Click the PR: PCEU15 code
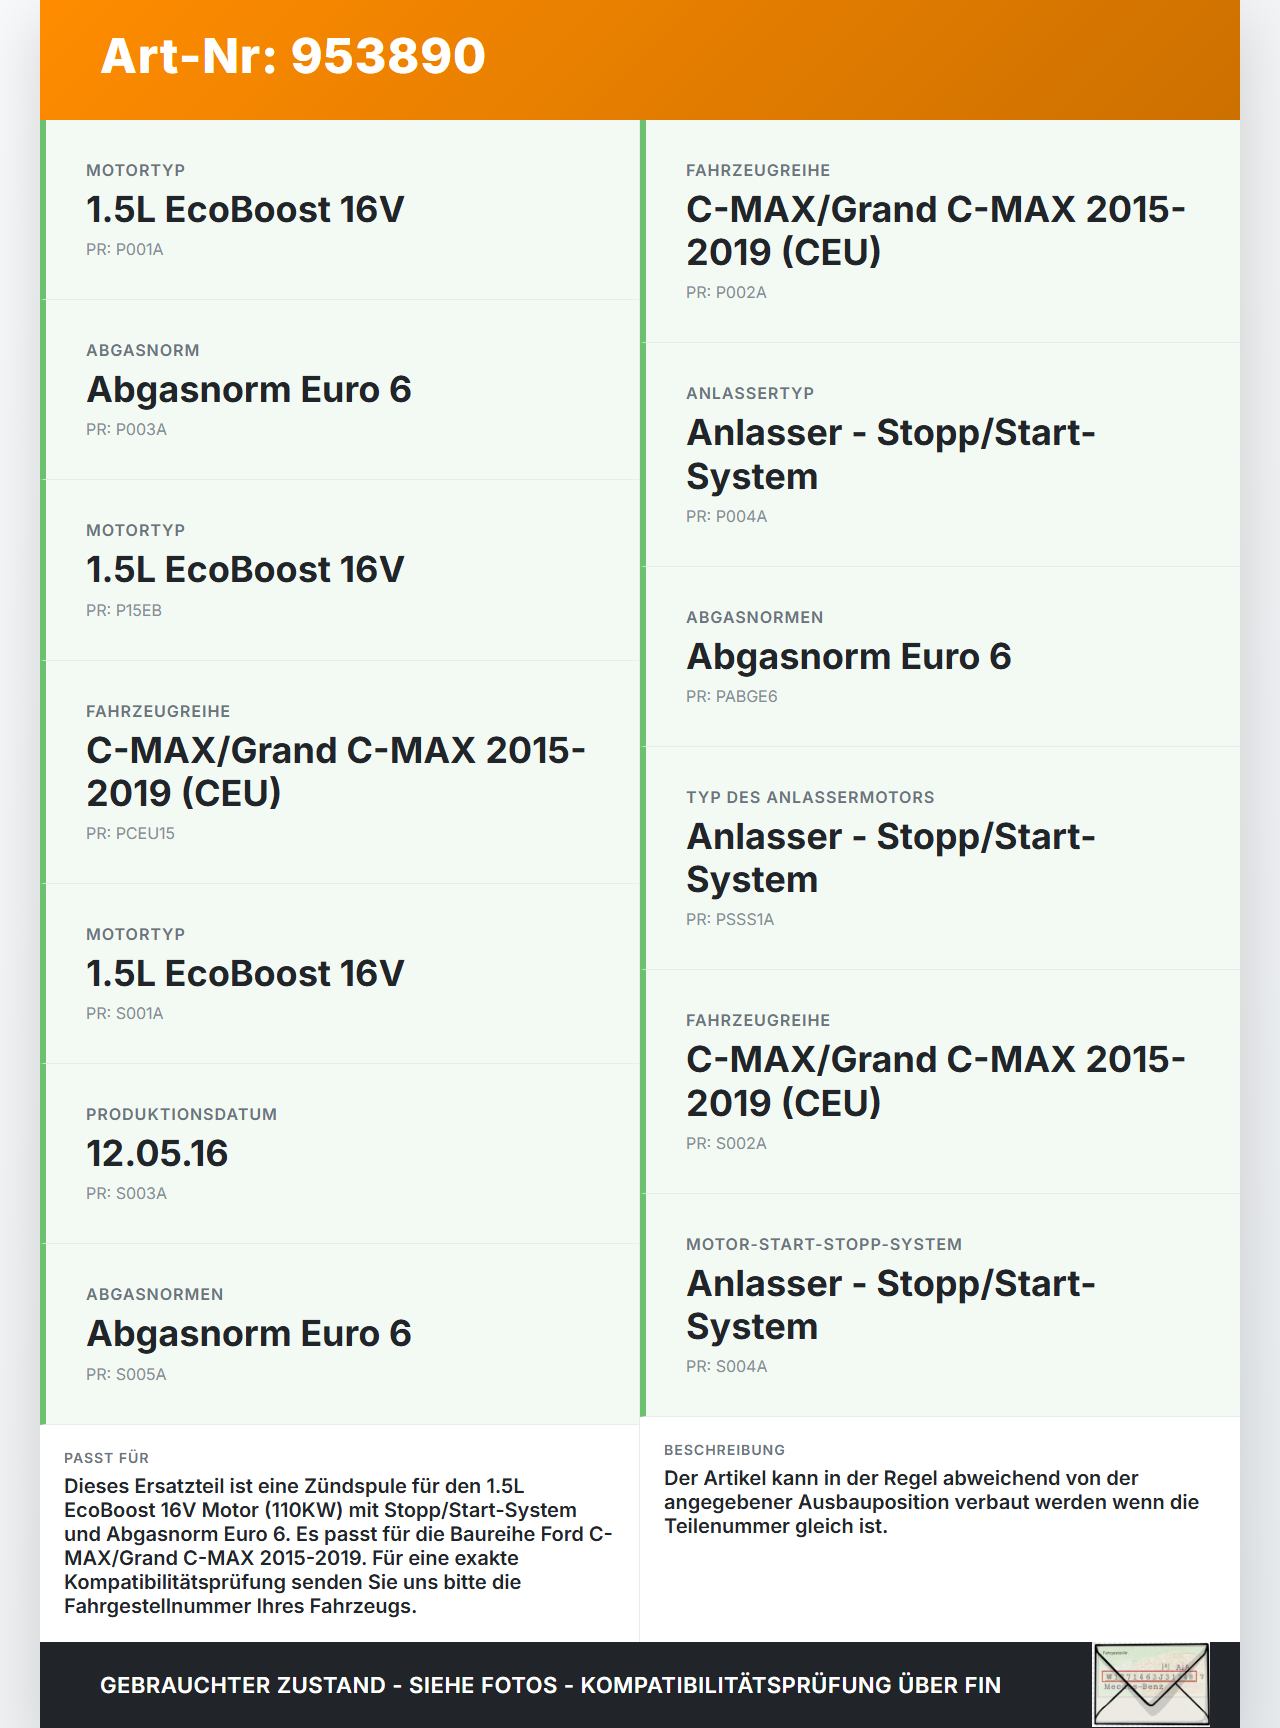The image size is (1280, 1728). tap(130, 834)
